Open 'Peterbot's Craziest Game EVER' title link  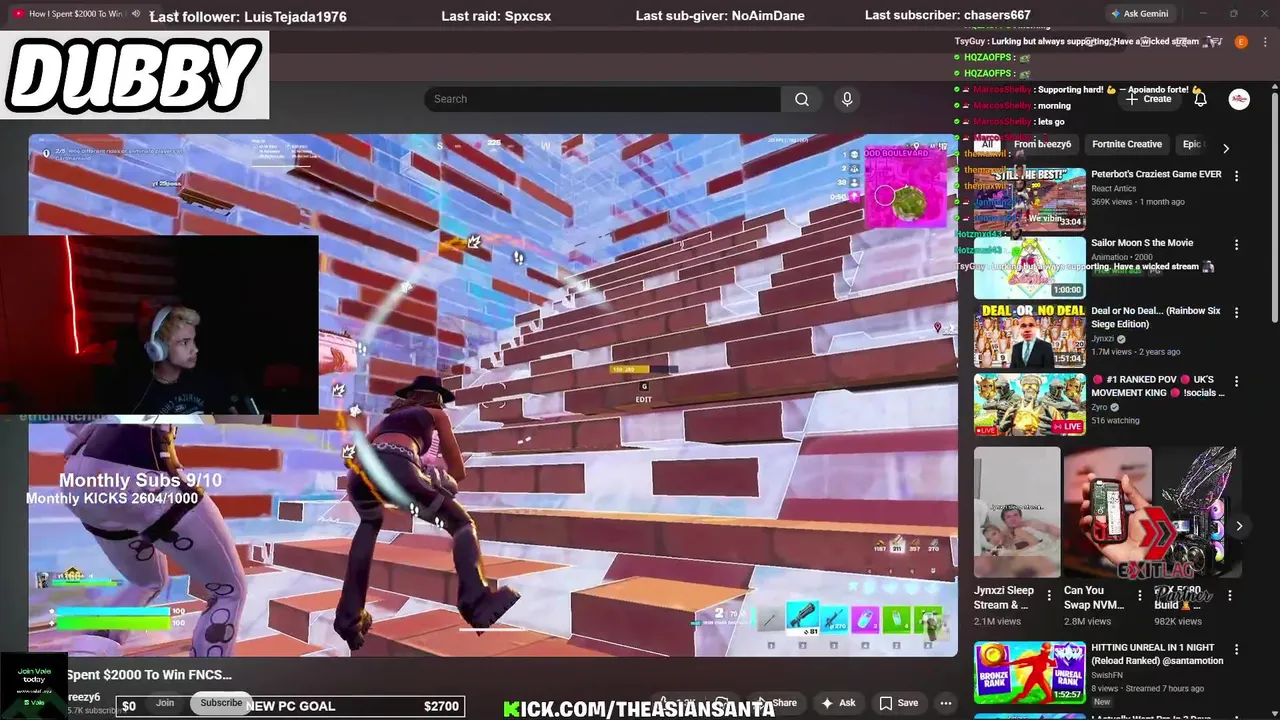(1156, 174)
